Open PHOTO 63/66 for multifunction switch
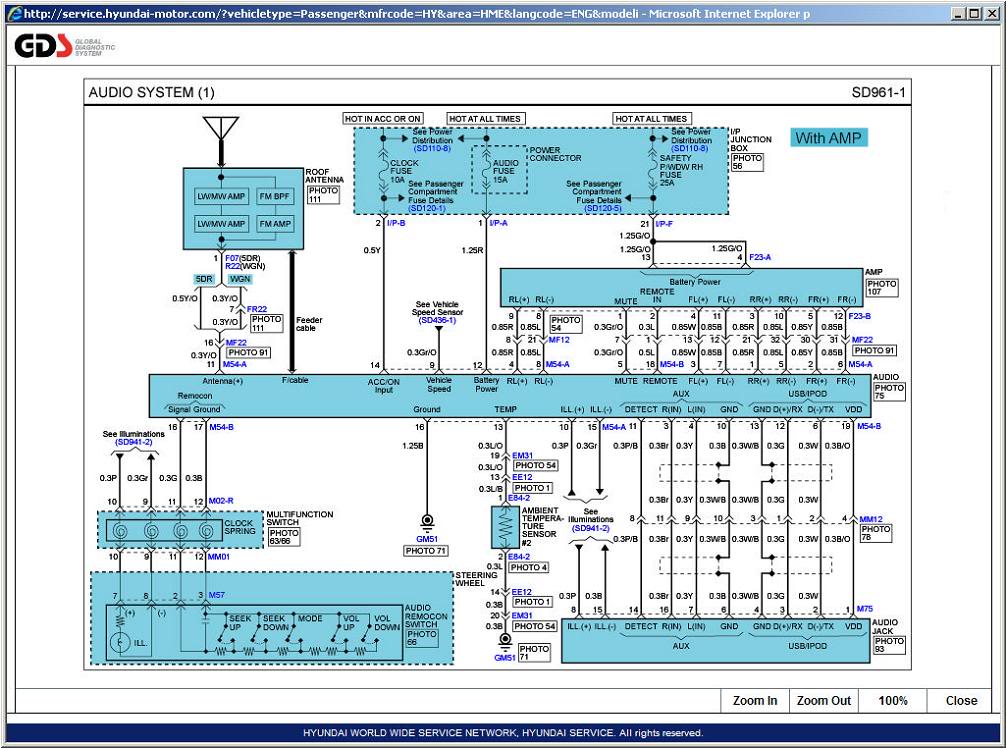Viewport: 1006px width, 748px height. [x=284, y=537]
